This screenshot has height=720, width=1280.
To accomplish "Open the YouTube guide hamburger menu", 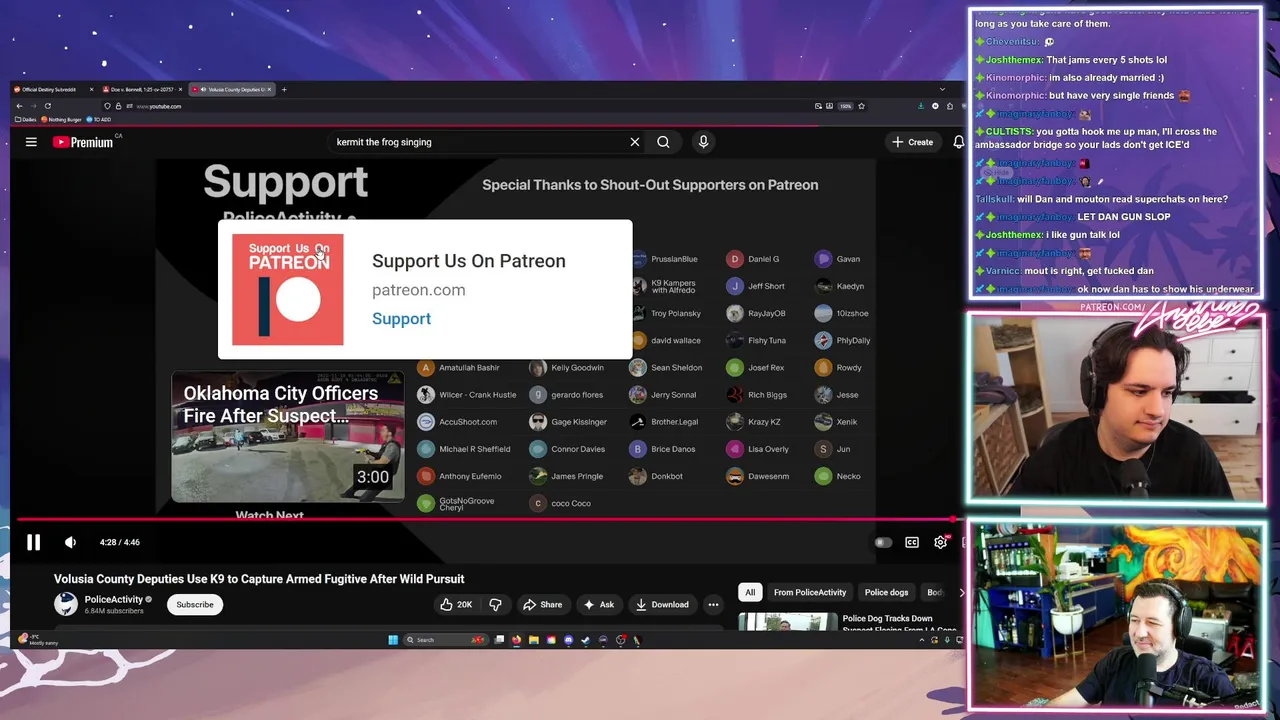I will (31, 142).
